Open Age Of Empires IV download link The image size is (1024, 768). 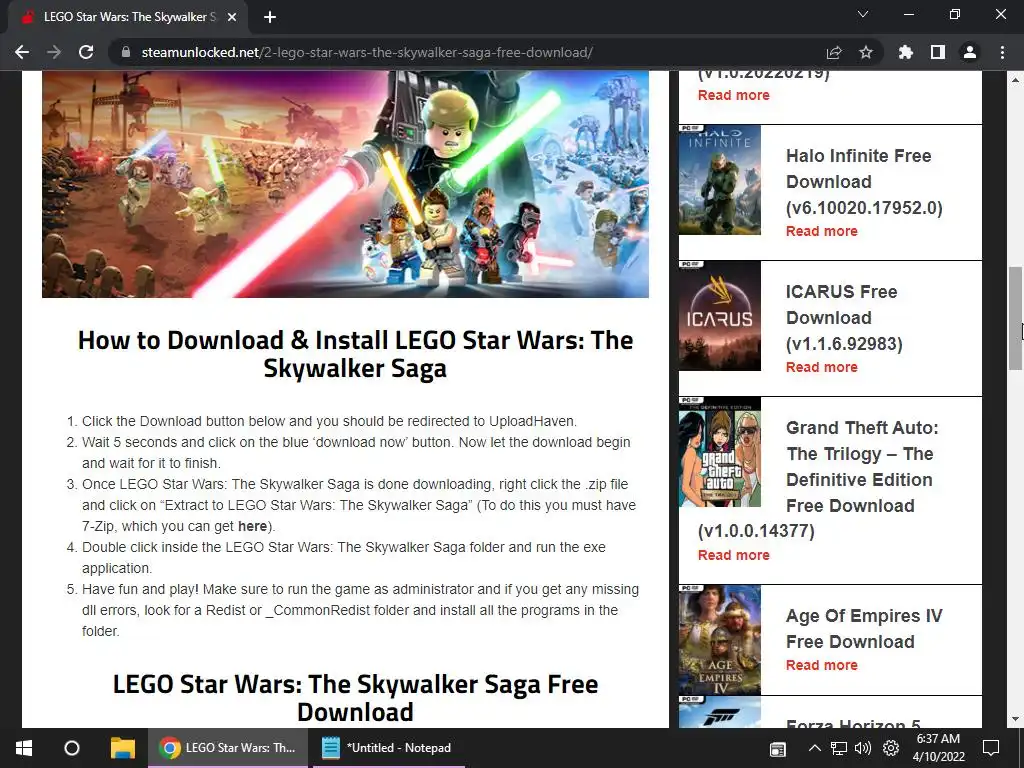point(864,628)
